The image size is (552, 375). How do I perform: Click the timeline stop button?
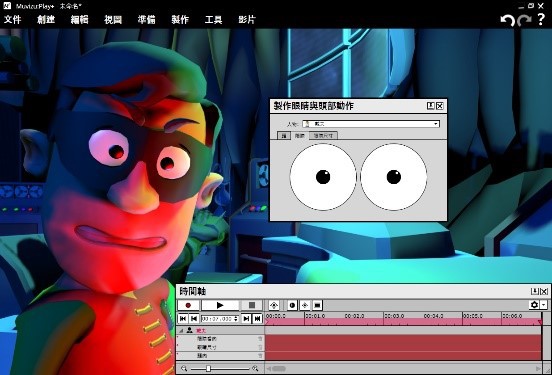[252, 305]
